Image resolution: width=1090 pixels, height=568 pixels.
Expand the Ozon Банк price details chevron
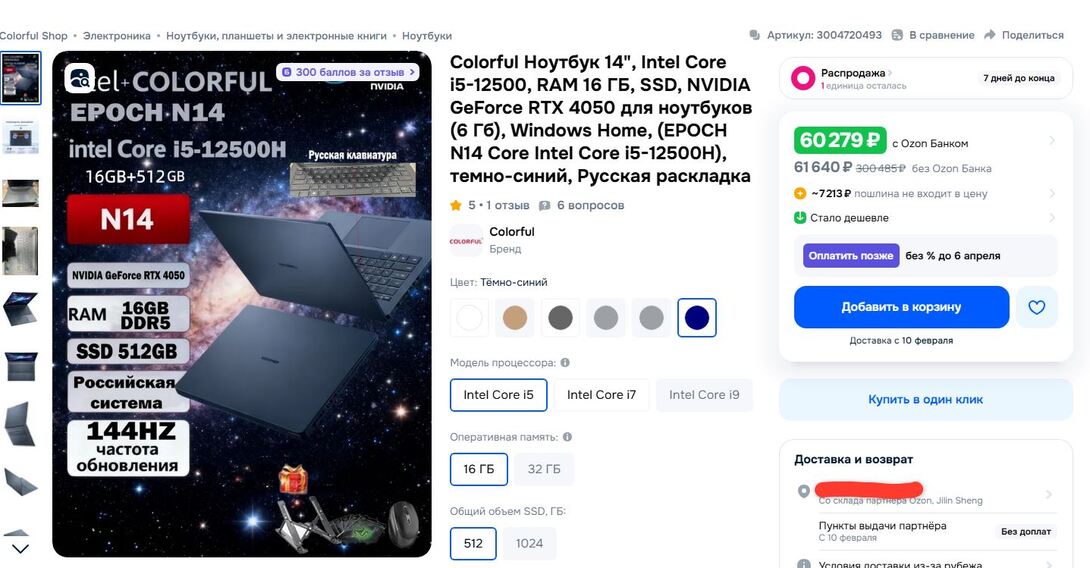(x=1052, y=141)
